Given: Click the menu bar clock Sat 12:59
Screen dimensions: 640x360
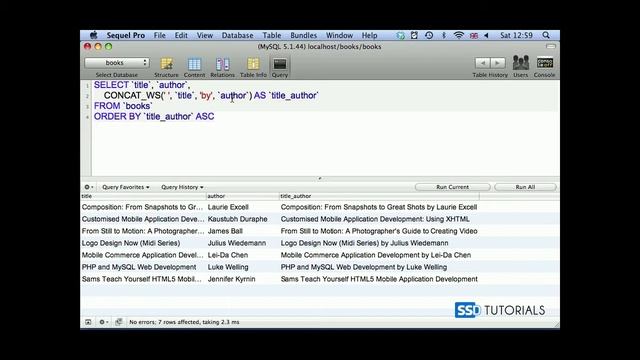Looking at the screenshot, I should (516, 35).
